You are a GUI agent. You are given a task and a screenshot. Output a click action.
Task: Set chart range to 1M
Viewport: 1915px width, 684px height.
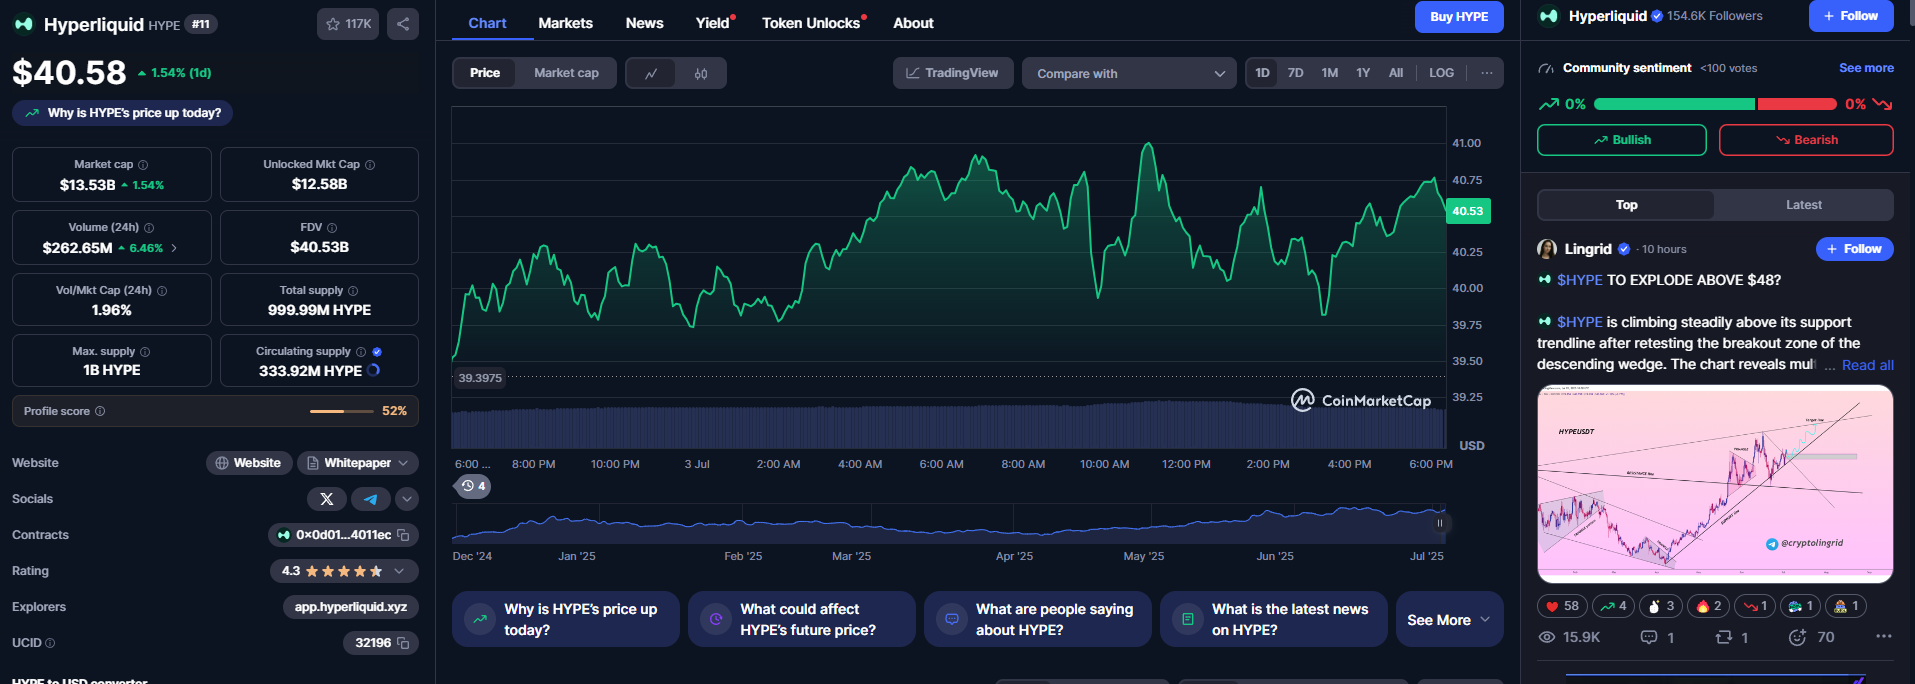tap(1329, 73)
